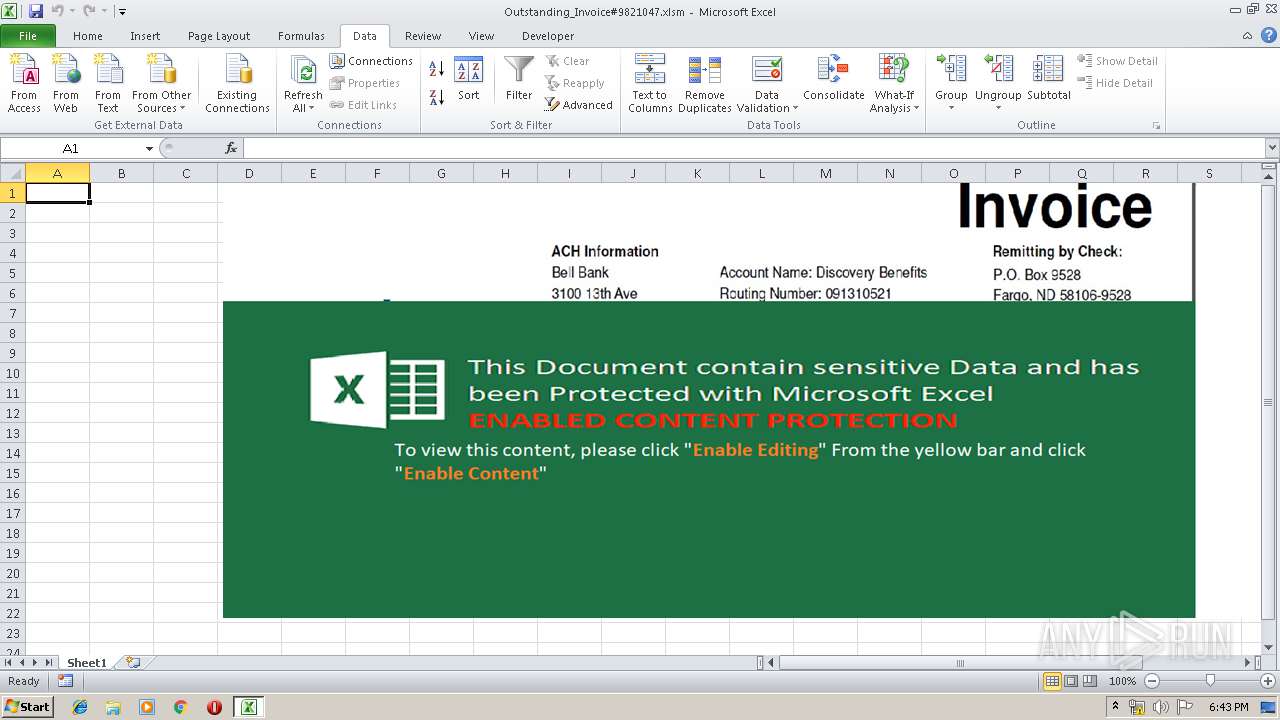The image size is (1280, 720).
Task: Import data From Text
Action: tap(107, 84)
